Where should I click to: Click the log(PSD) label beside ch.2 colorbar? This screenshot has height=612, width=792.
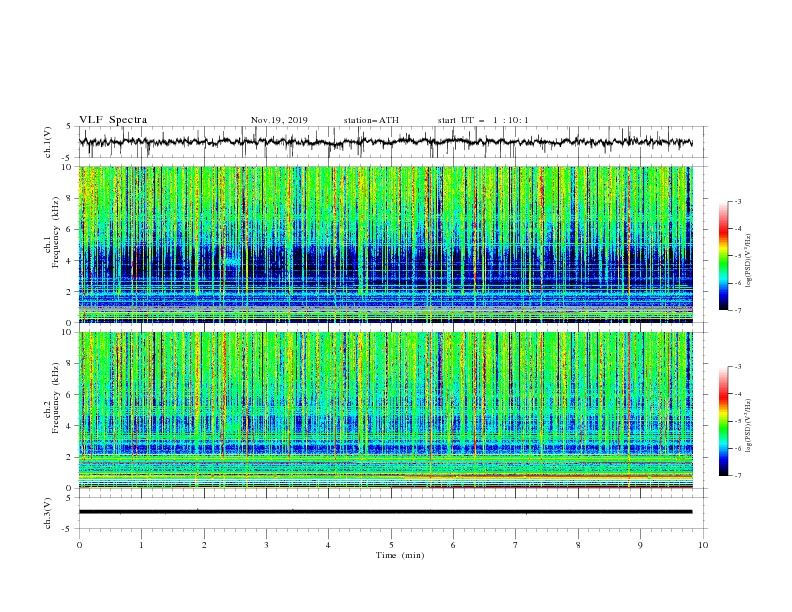(x=749, y=426)
